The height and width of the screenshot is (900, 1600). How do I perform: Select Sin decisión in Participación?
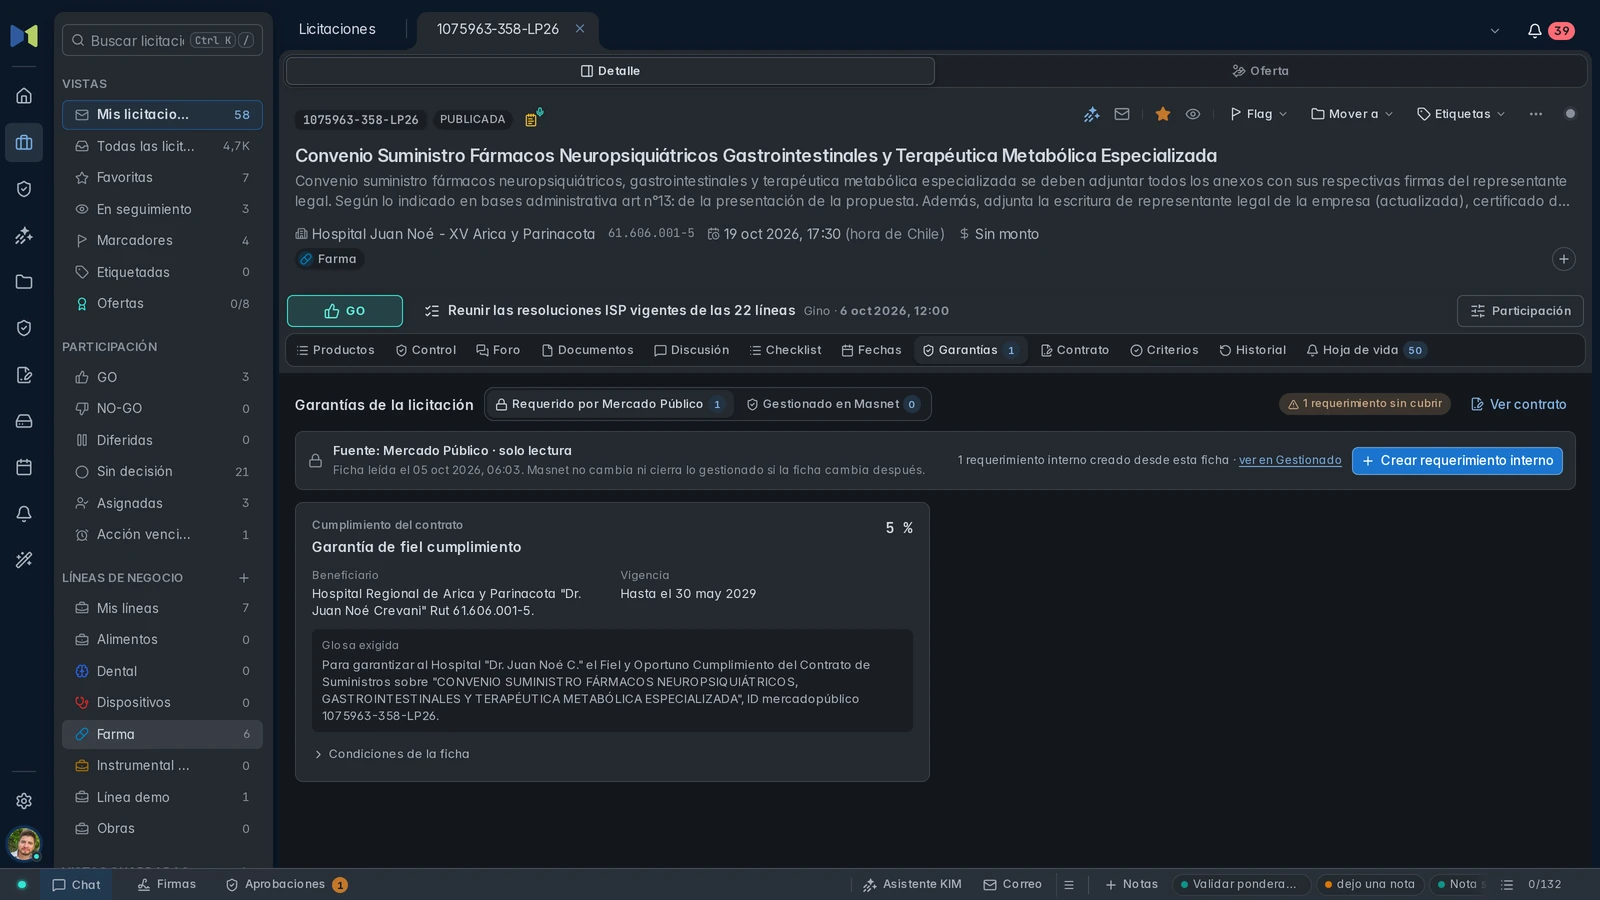pyautogui.click(x=162, y=472)
